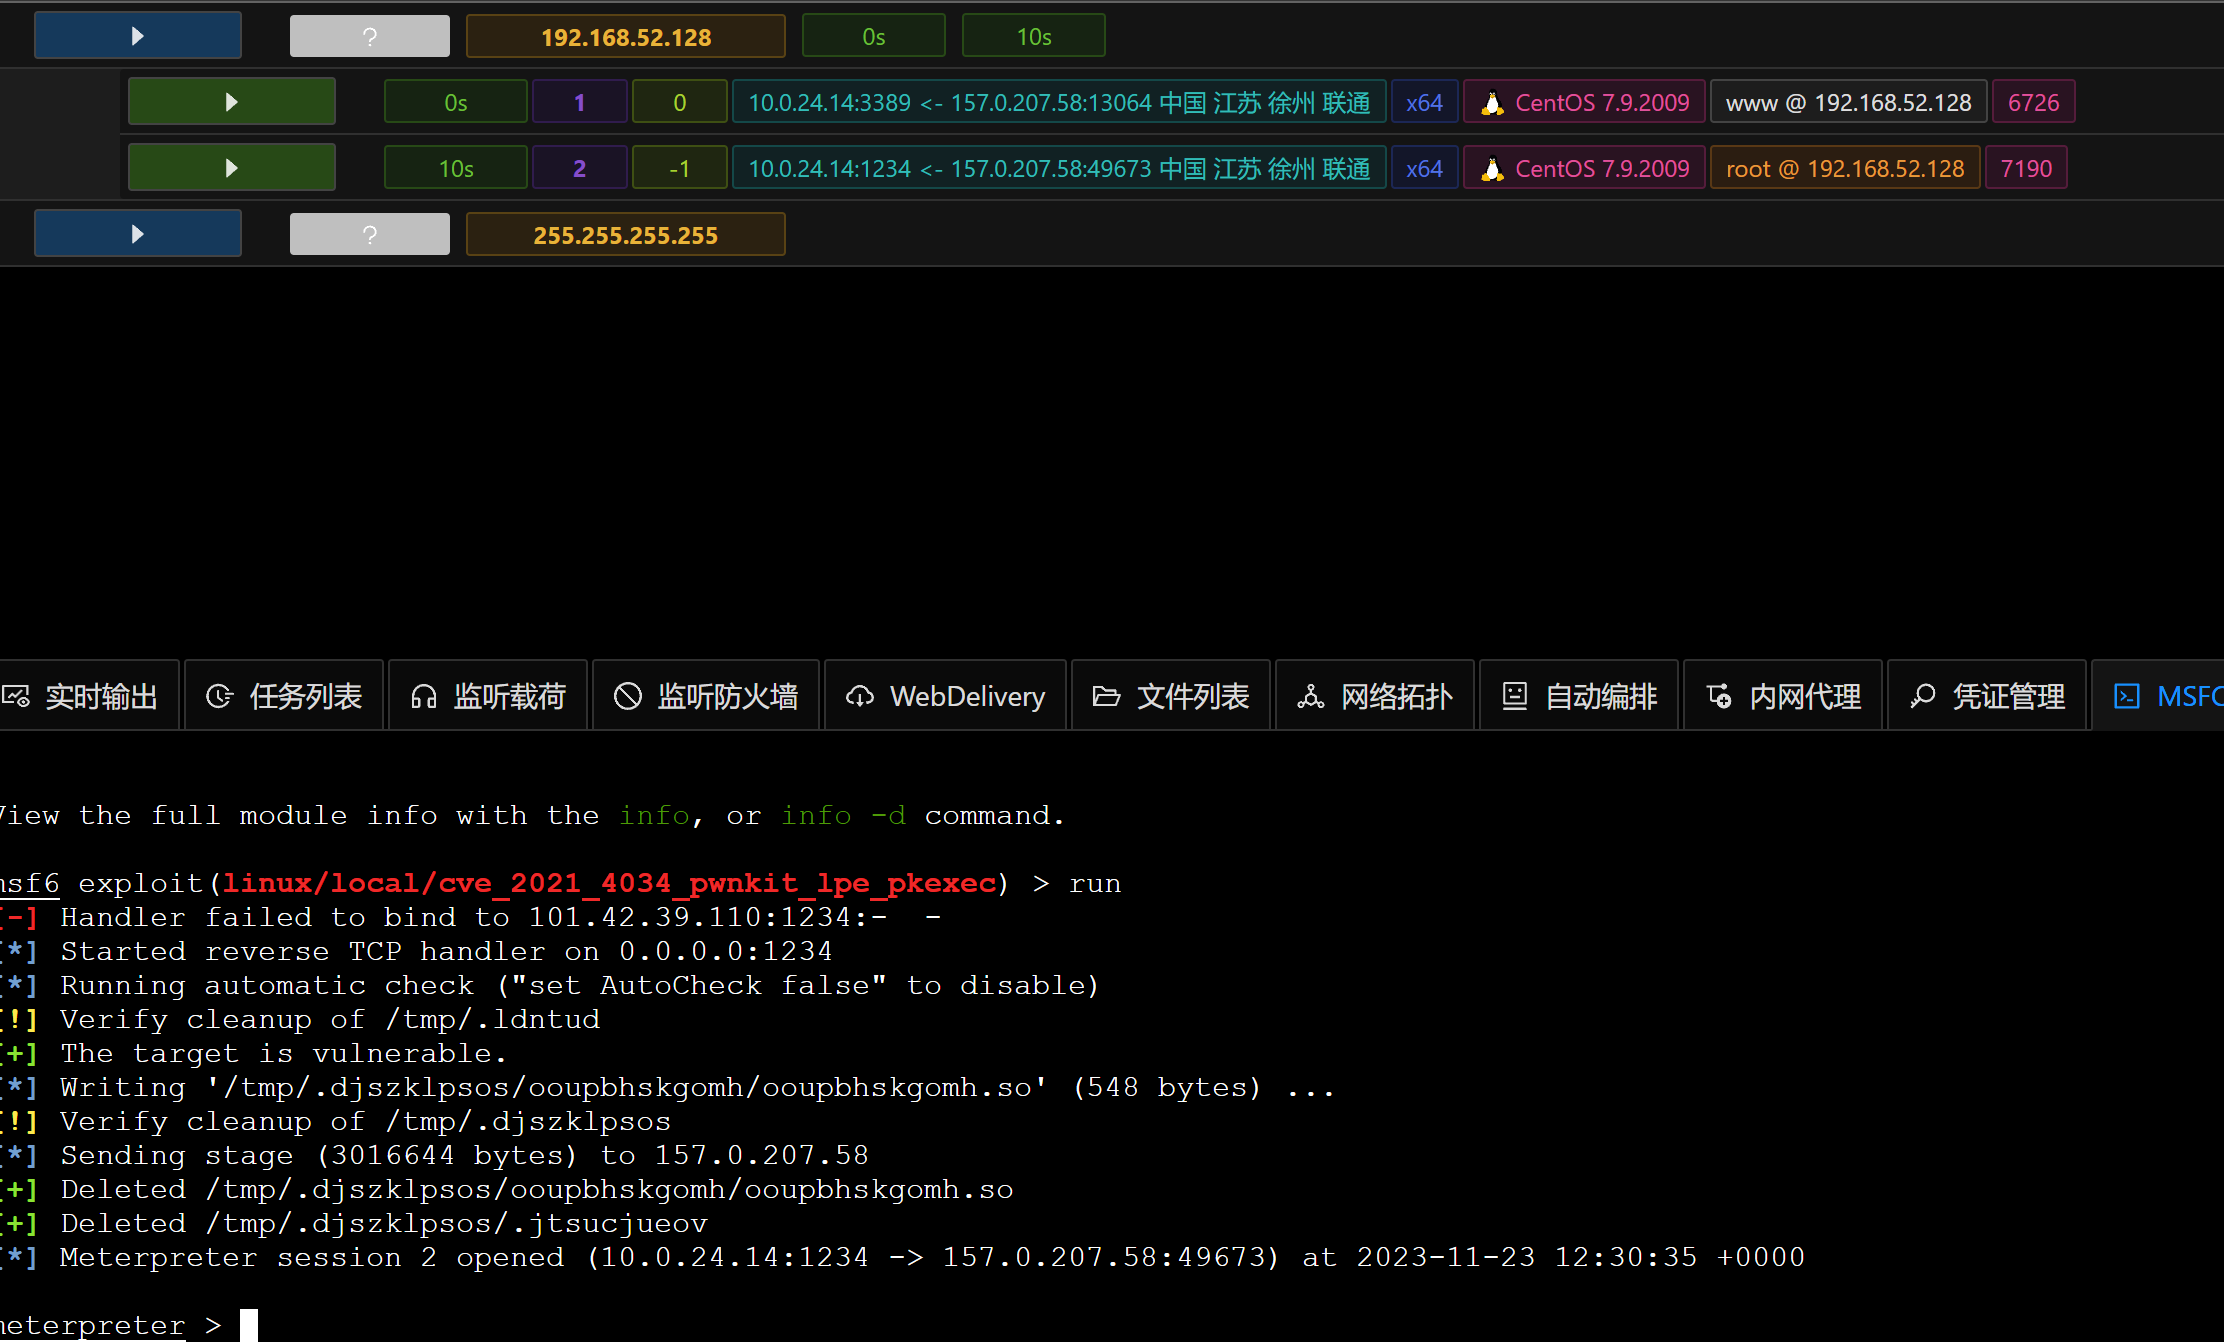
Task: Expand the 255.255.255.255 host row arrow
Action: (138, 234)
